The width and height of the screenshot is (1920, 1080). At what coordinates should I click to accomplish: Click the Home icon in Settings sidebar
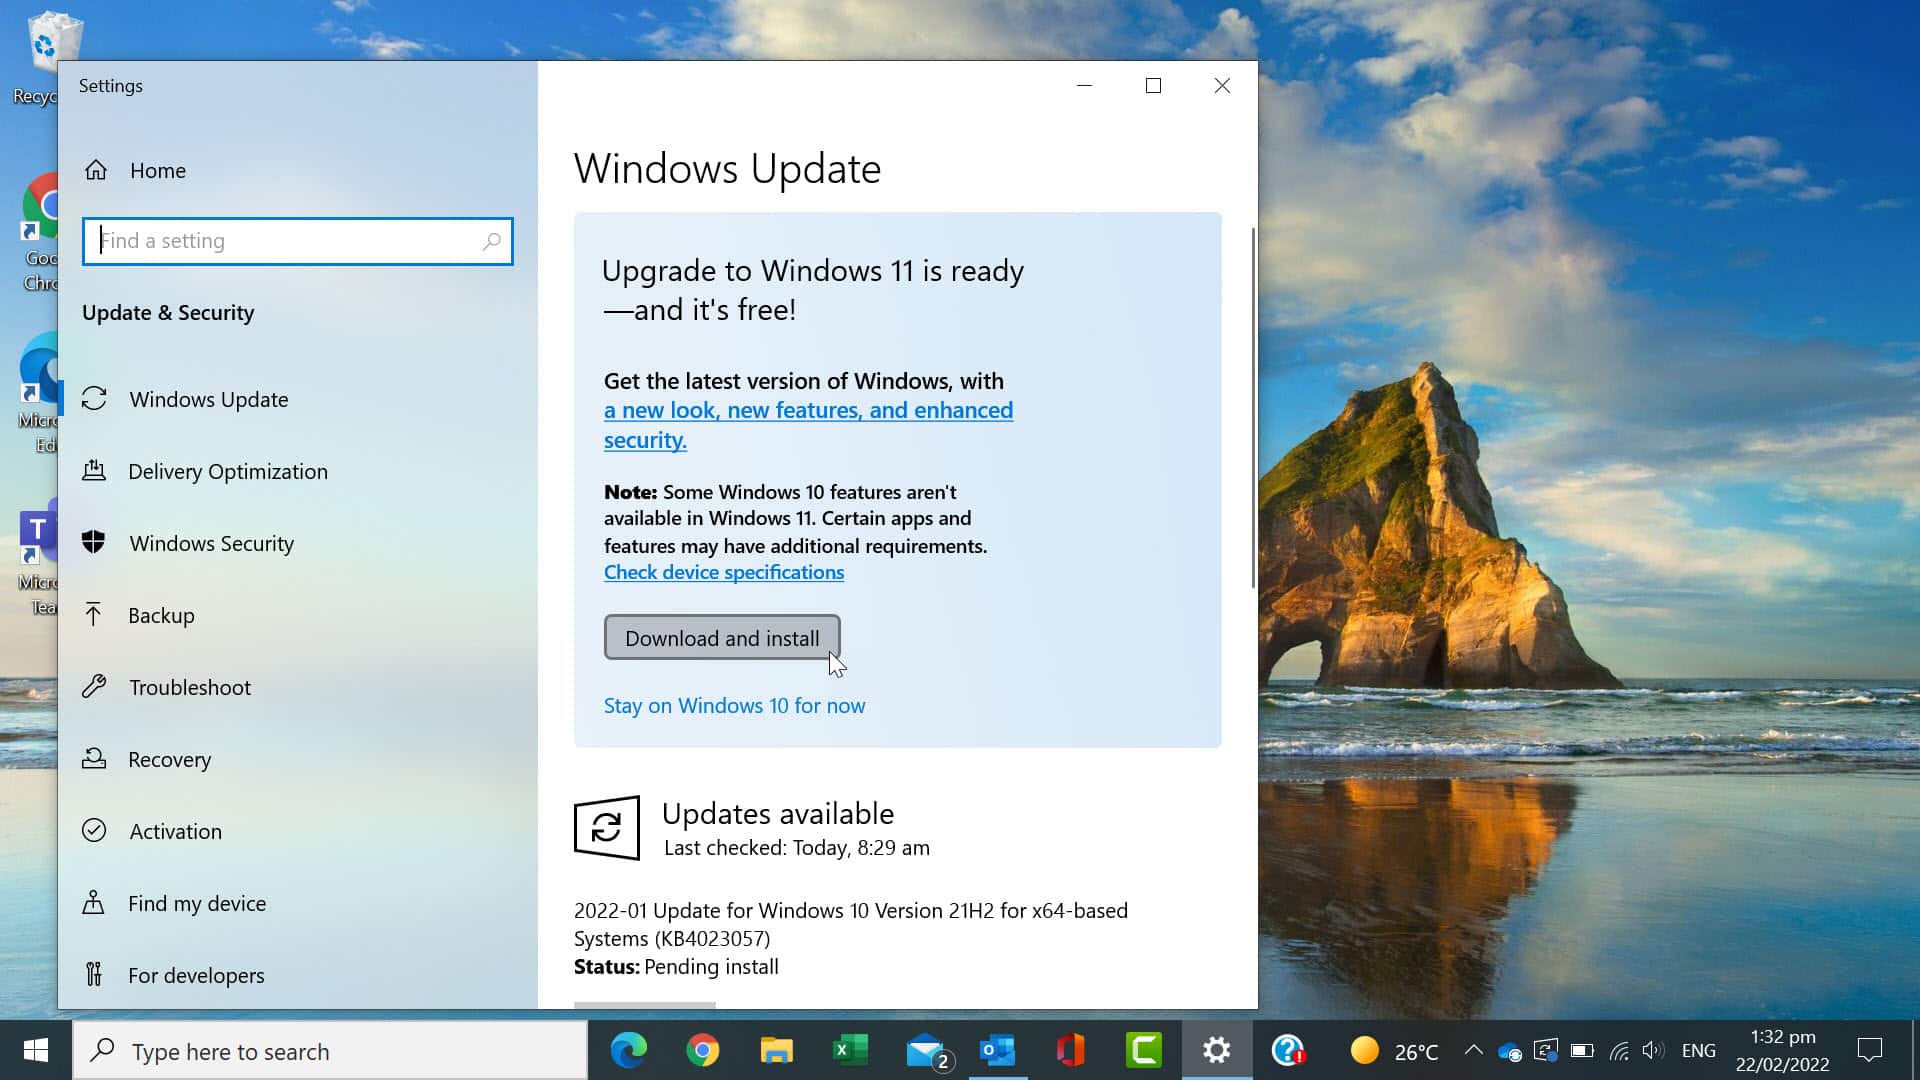pyautogui.click(x=96, y=170)
